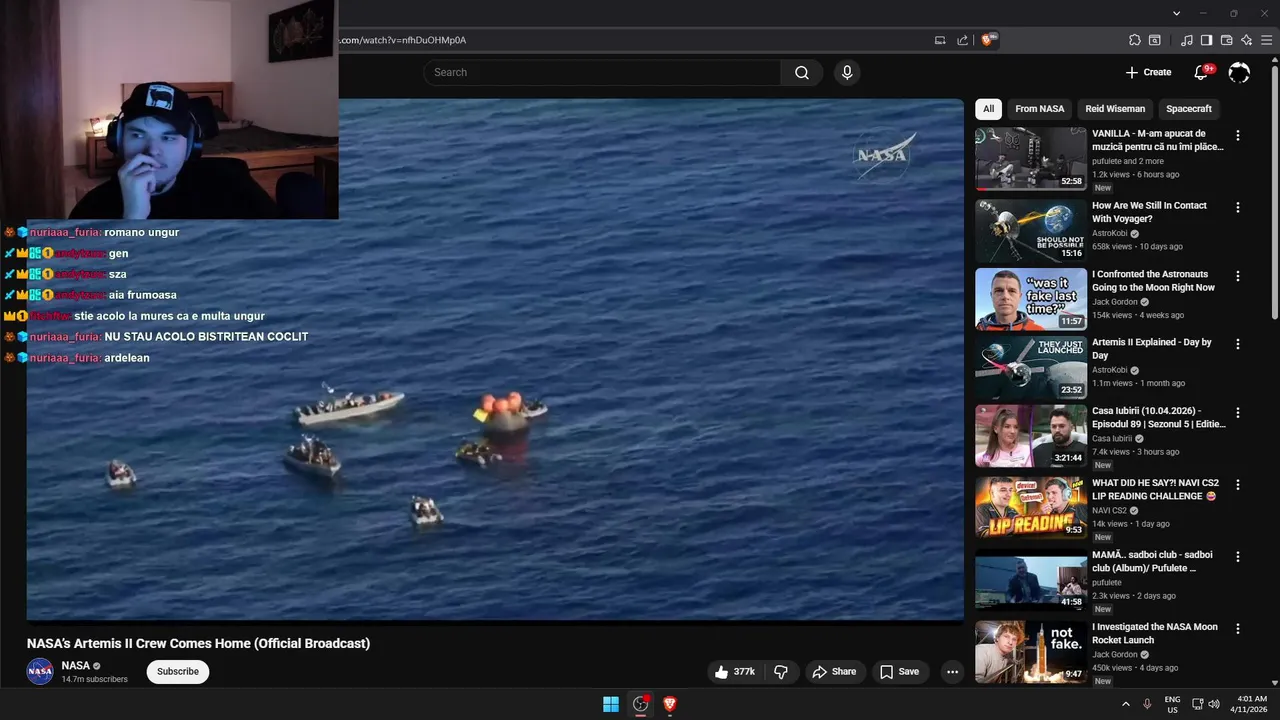Viewport: 1280px width, 720px height.
Task: Click the video title 'NASA's Artemis II Crew Comes Home'
Action: pos(198,643)
